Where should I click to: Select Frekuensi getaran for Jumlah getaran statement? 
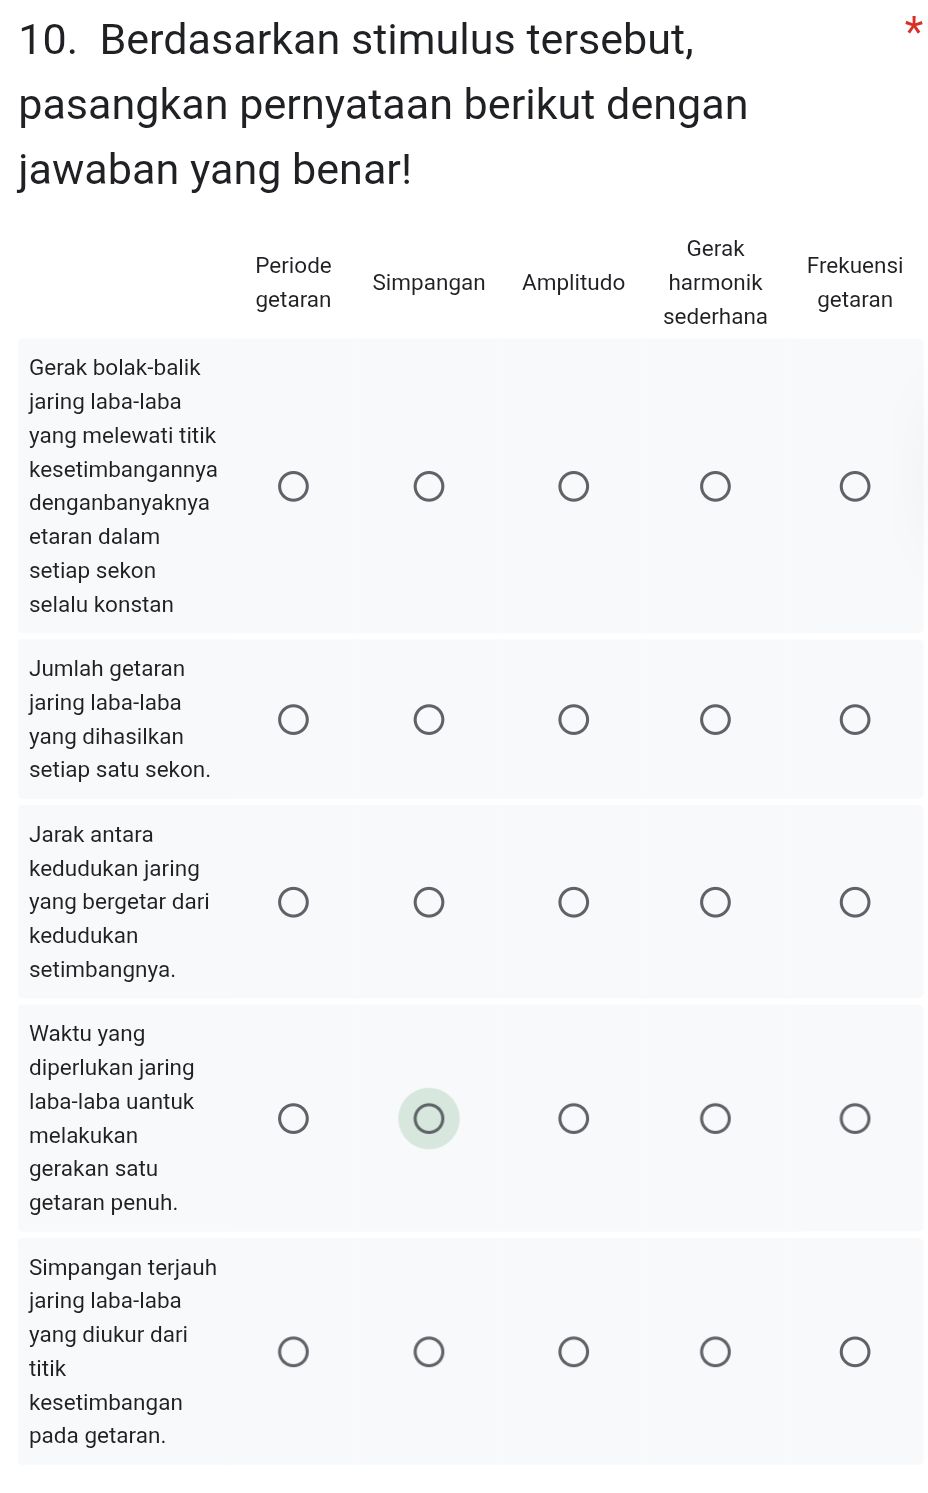pos(855,719)
